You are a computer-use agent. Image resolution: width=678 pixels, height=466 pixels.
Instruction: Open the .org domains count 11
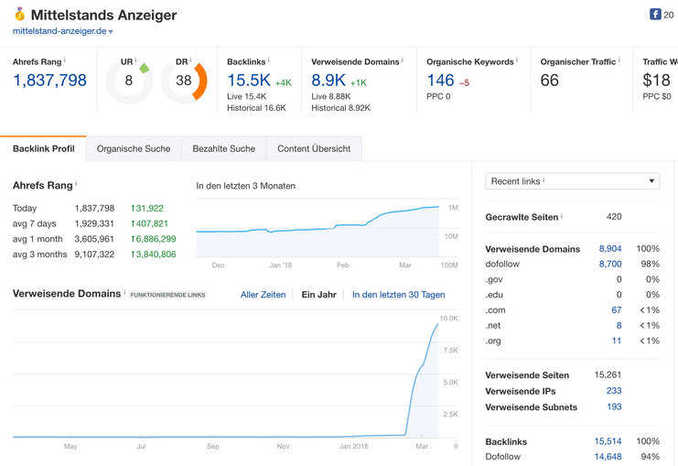617,341
